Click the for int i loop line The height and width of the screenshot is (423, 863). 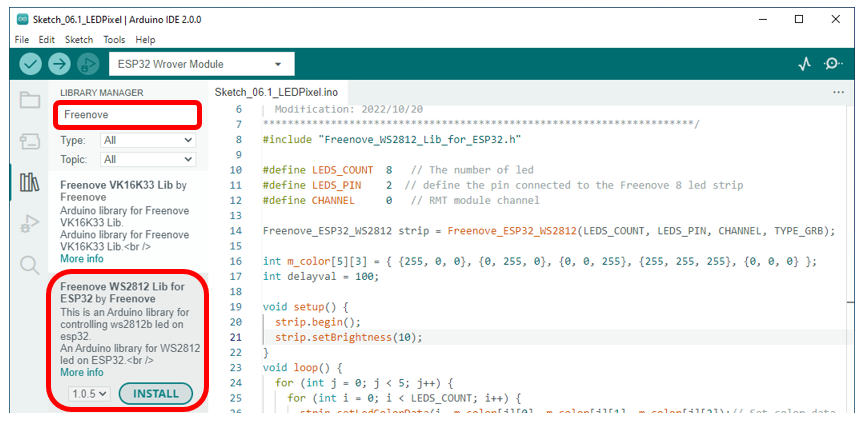(x=403, y=398)
